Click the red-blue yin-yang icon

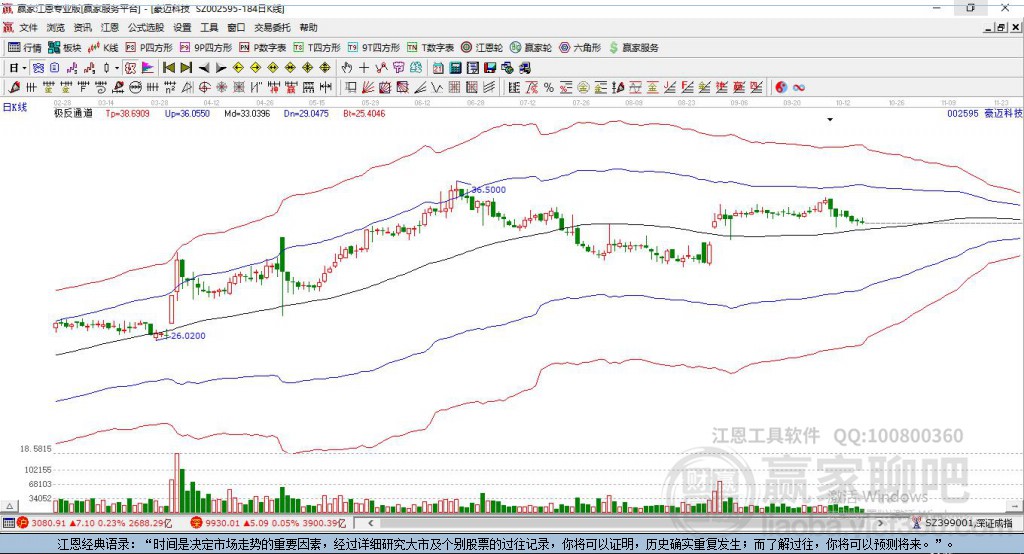780,88
